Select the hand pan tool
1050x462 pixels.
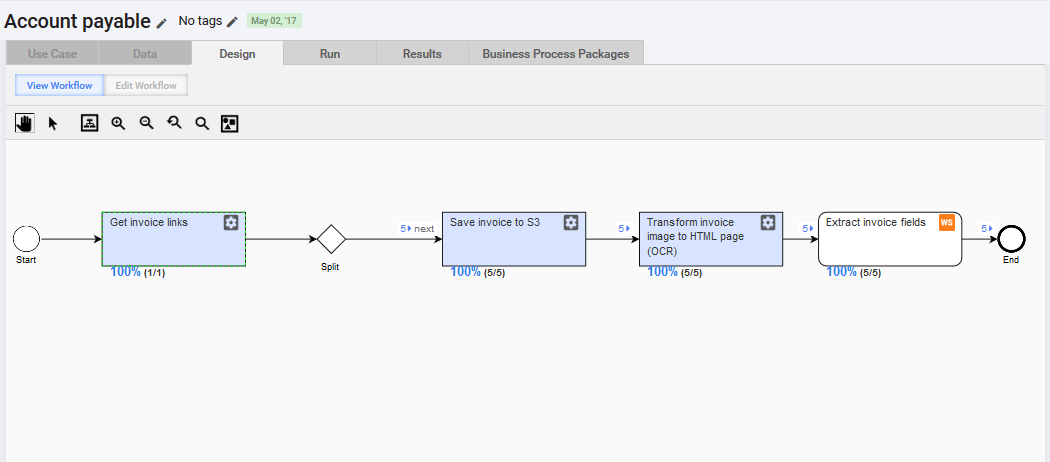pos(25,123)
